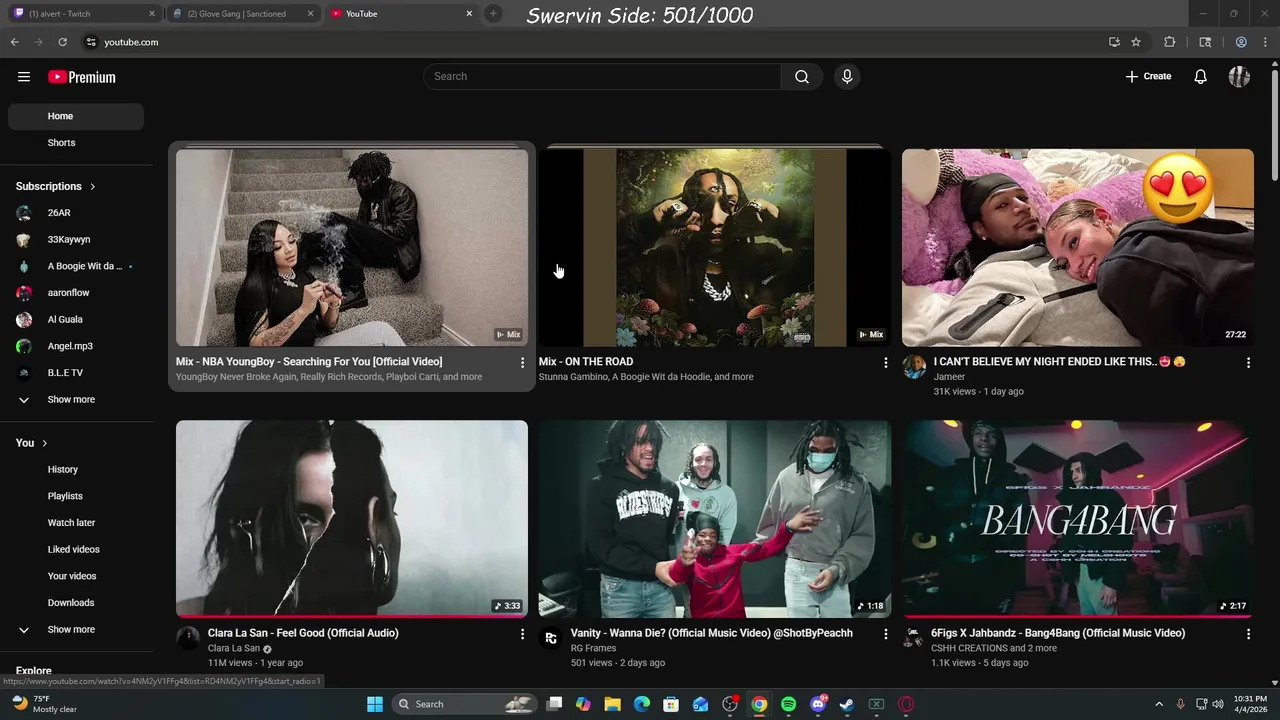Open Chrome extensions puzzle icon
The height and width of the screenshot is (720, 1280).
point(1170,42)
